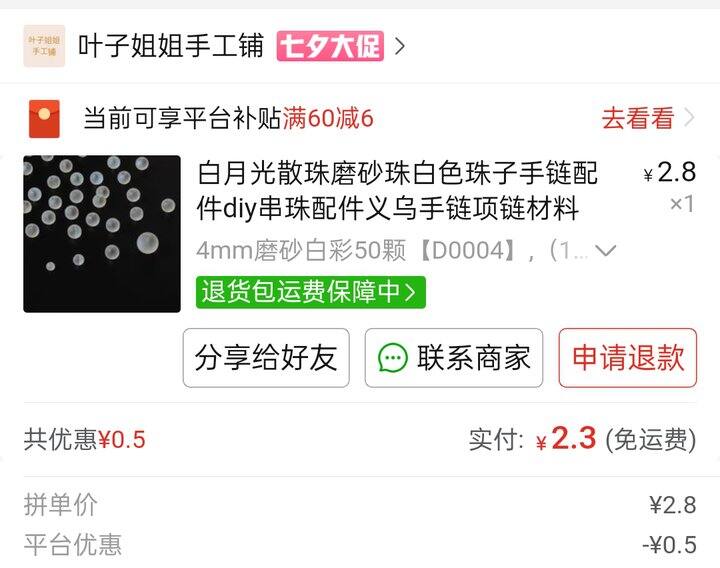Open the white beads product thumbnail

(102, 234)
